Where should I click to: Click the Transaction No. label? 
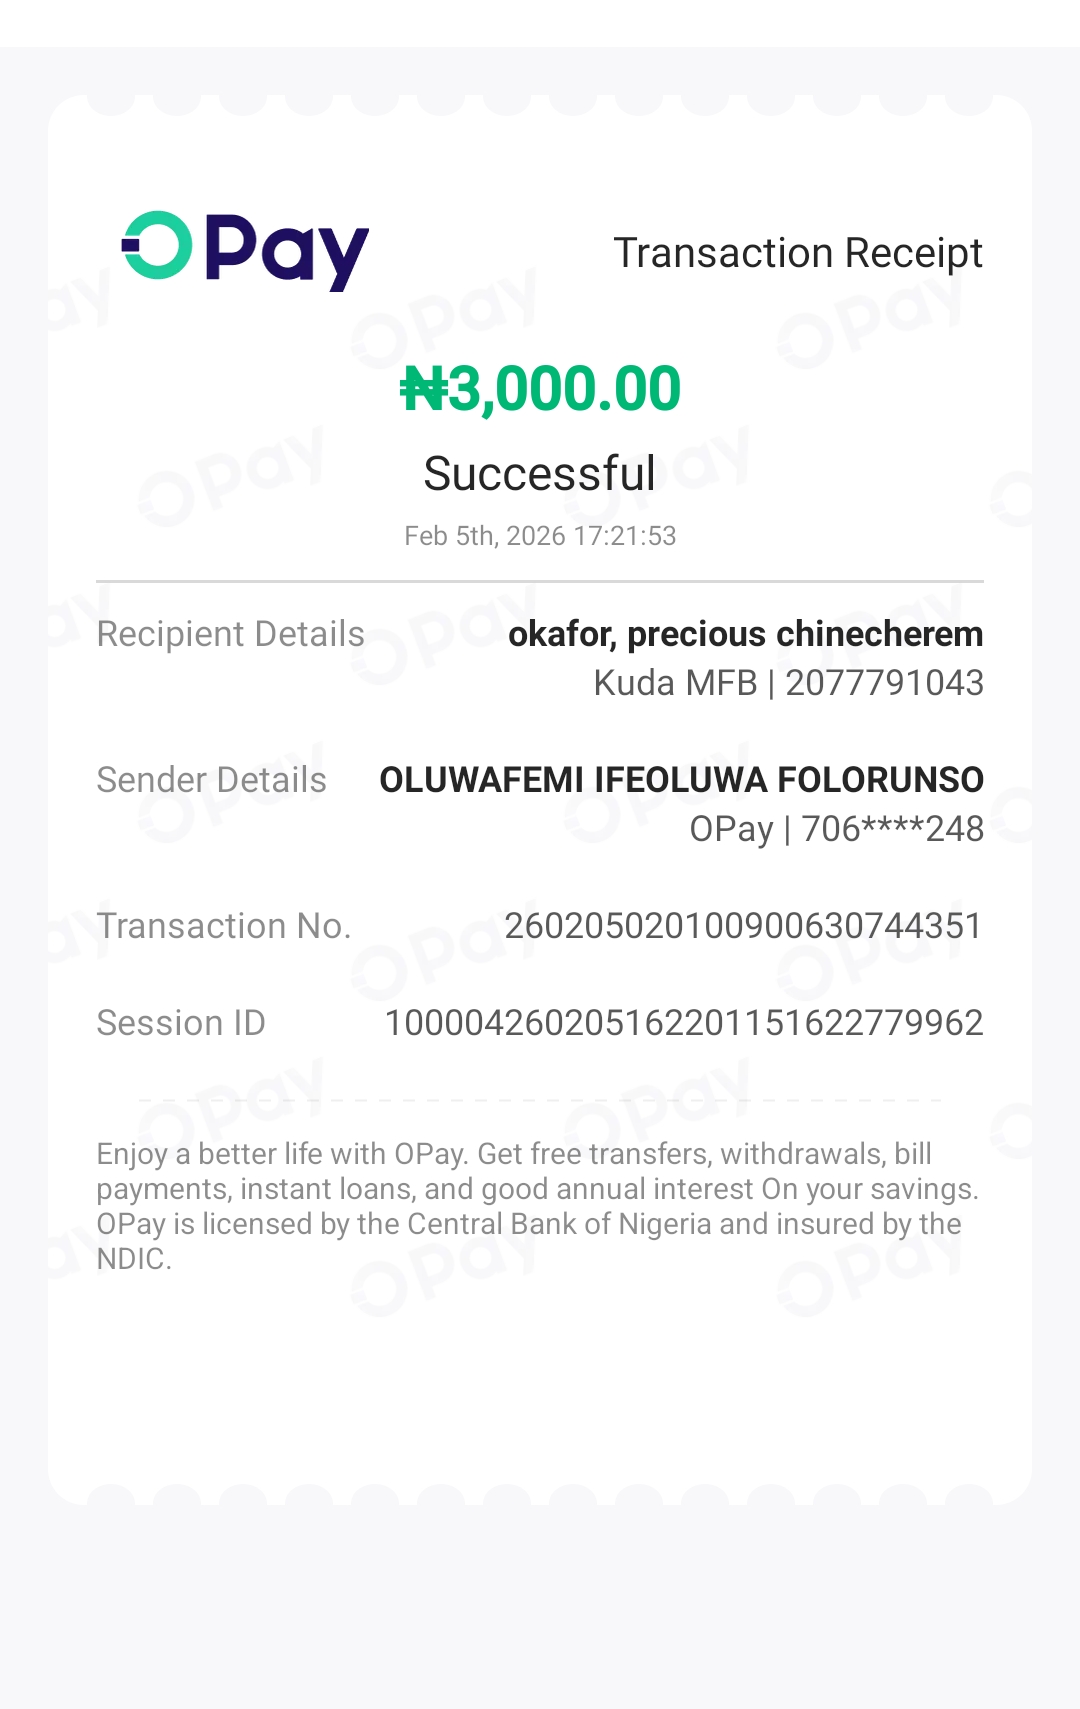tap(223, 926)
